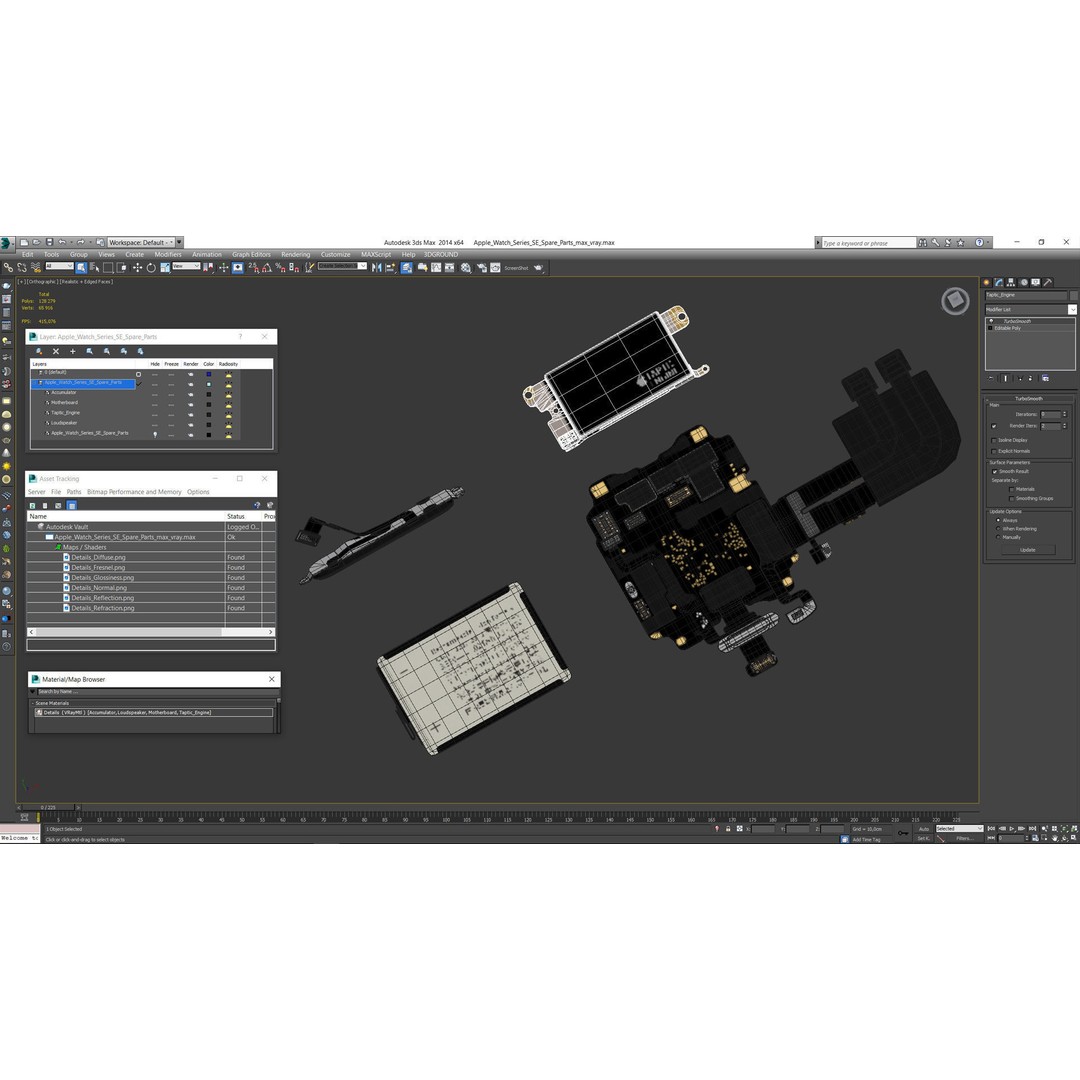Open the Utilities hammer tab
1080x1080 pixels.
coord(1048,282)
